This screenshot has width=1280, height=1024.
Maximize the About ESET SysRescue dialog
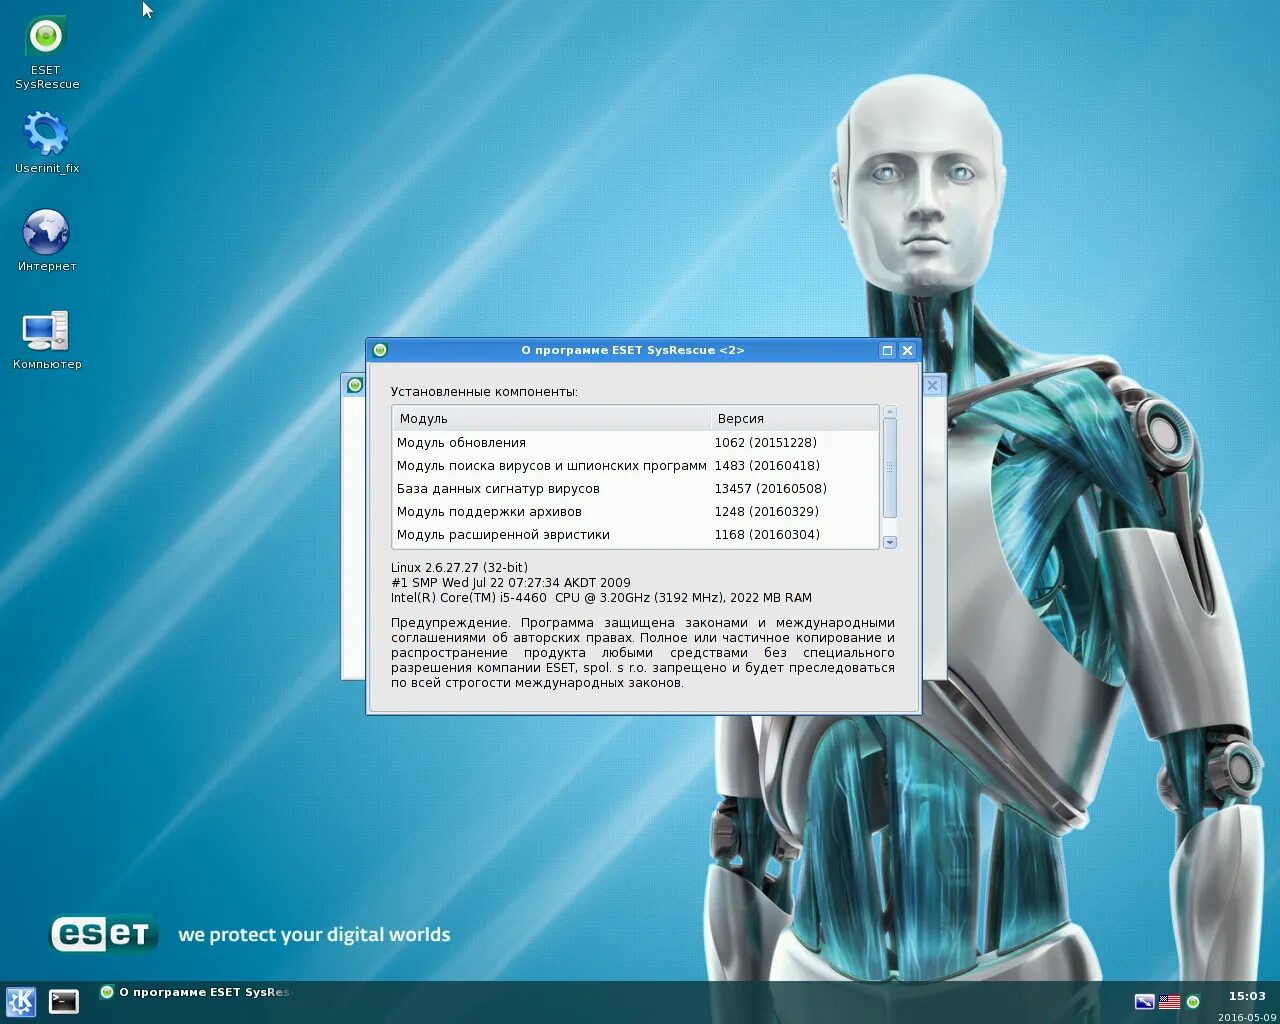887,350
